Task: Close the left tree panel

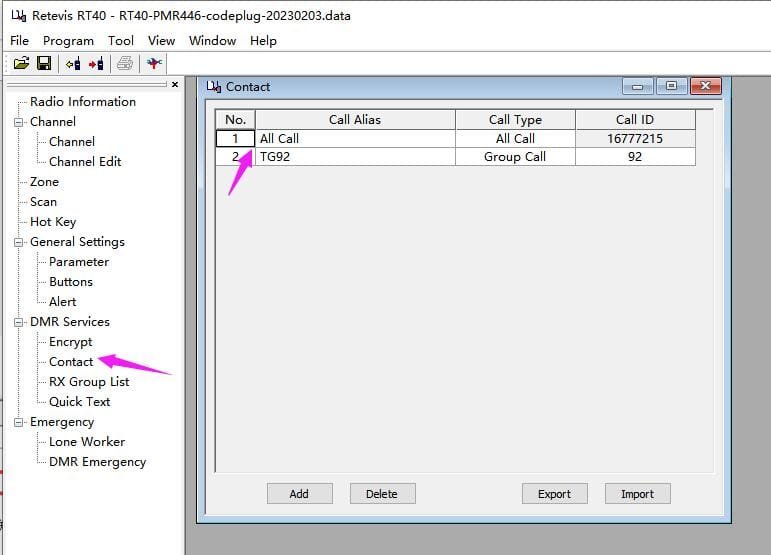Action: 175,85
